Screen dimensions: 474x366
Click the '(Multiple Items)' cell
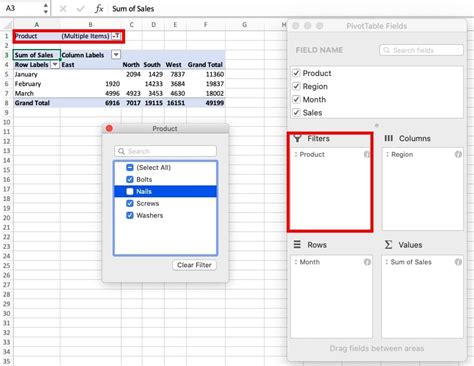[85, 36]
